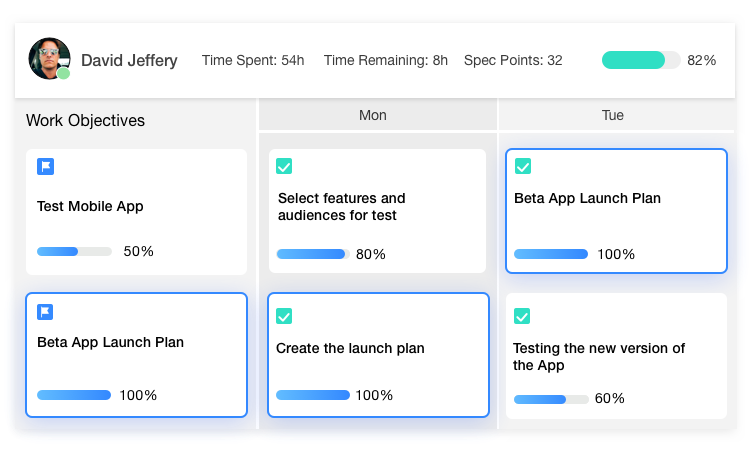The width and height of the screenshot is (750, 450).
Task: Click the flag icon on Test Mobile App
Action: click(x=45, y=167)
